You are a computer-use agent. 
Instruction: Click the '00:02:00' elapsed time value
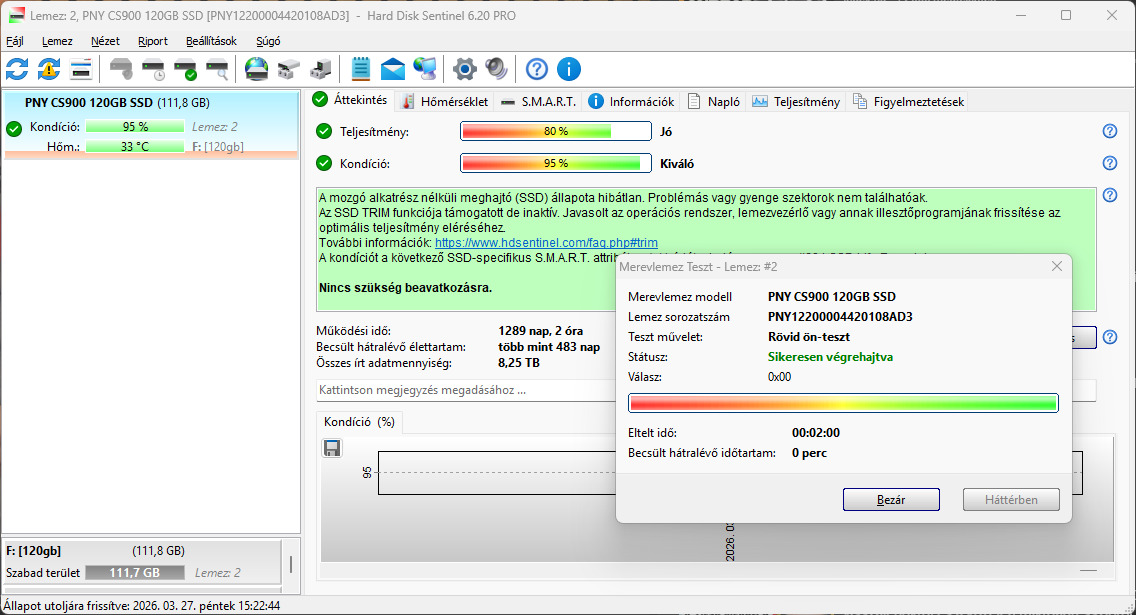click(816, 432)
